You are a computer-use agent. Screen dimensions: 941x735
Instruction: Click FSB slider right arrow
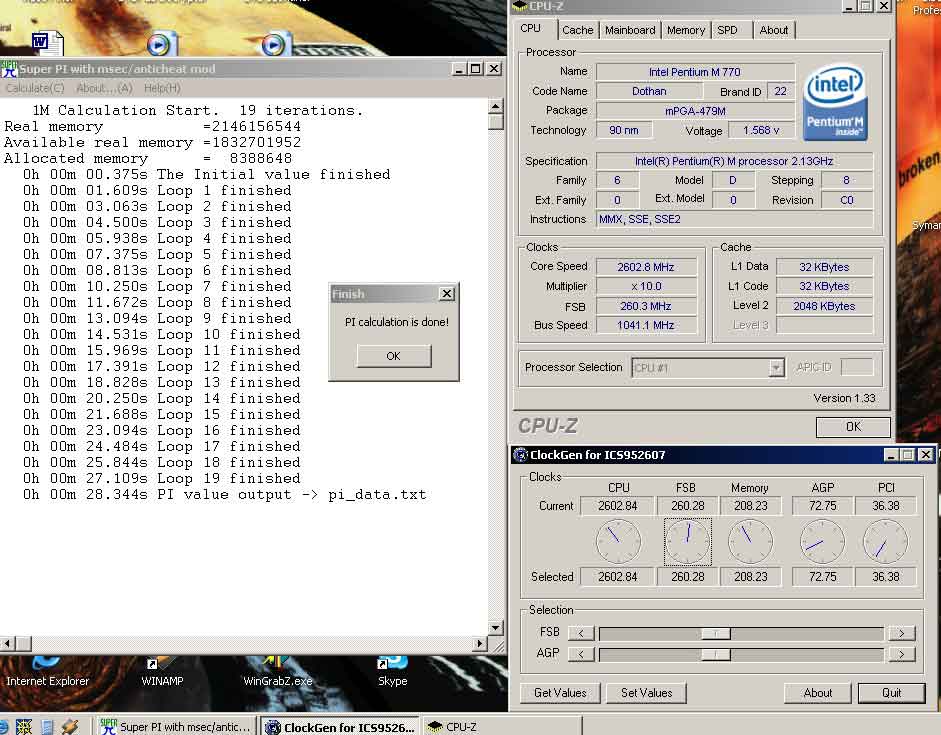[x=901, y=633]
